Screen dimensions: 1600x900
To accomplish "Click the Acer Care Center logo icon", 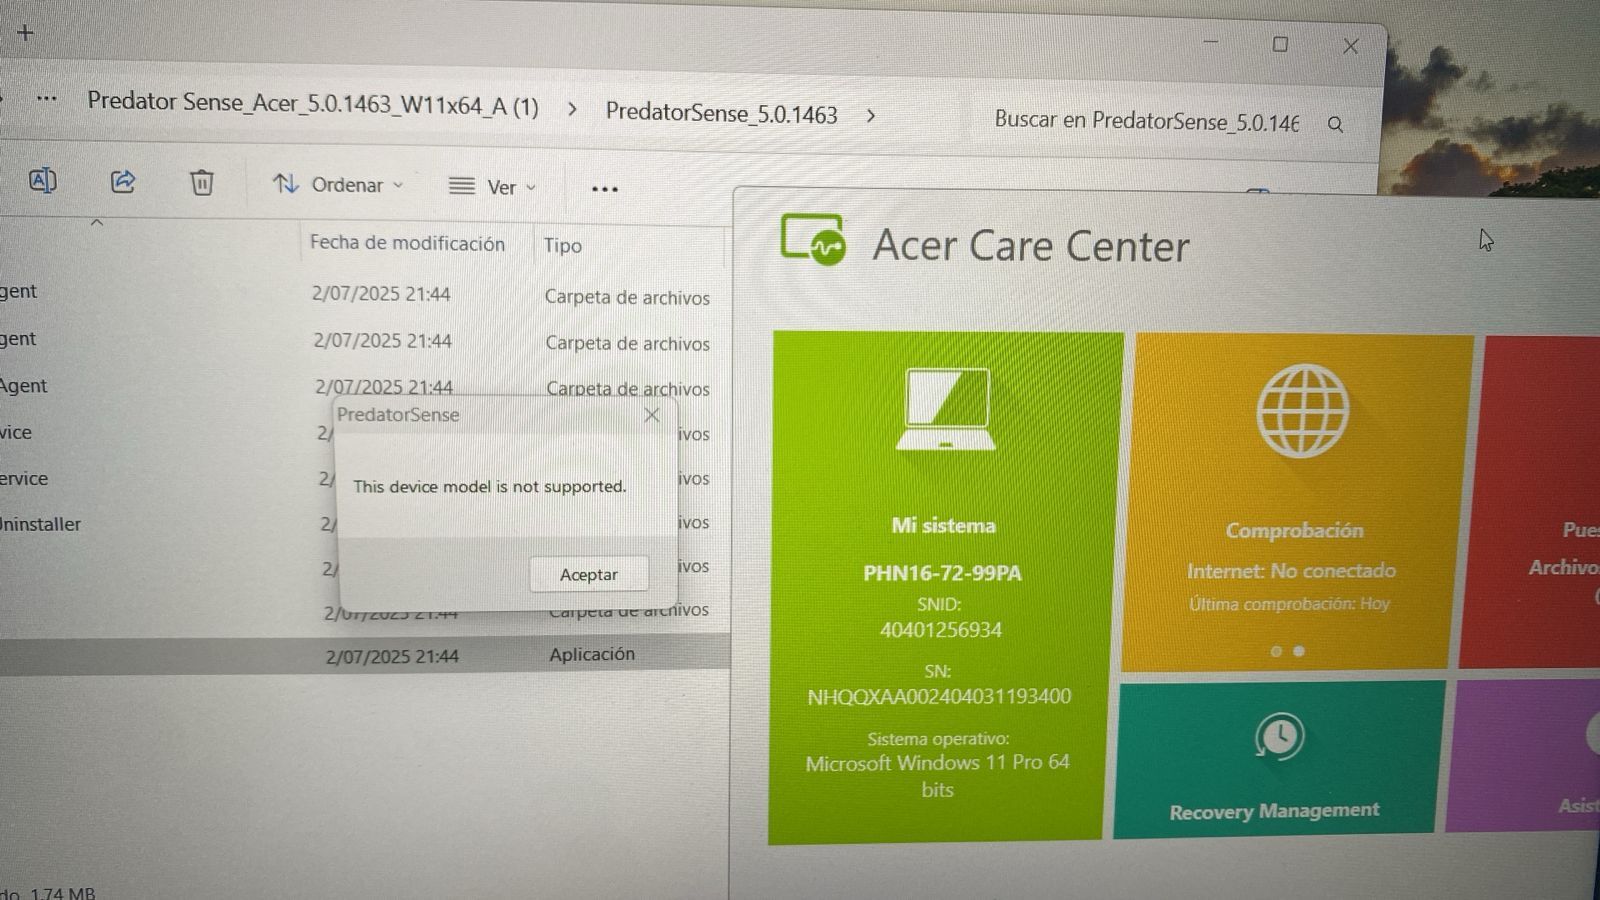I will tap(813, 240).
